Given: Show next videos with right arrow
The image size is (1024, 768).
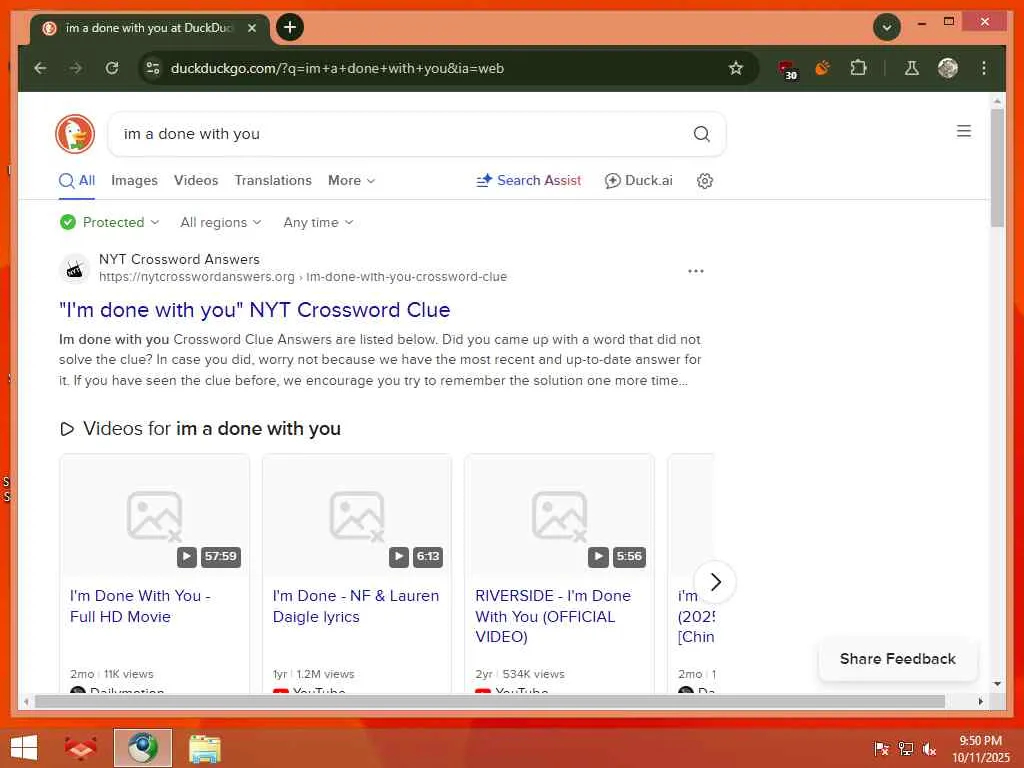Looking at the screenshot, I should [x=715, y=582].
